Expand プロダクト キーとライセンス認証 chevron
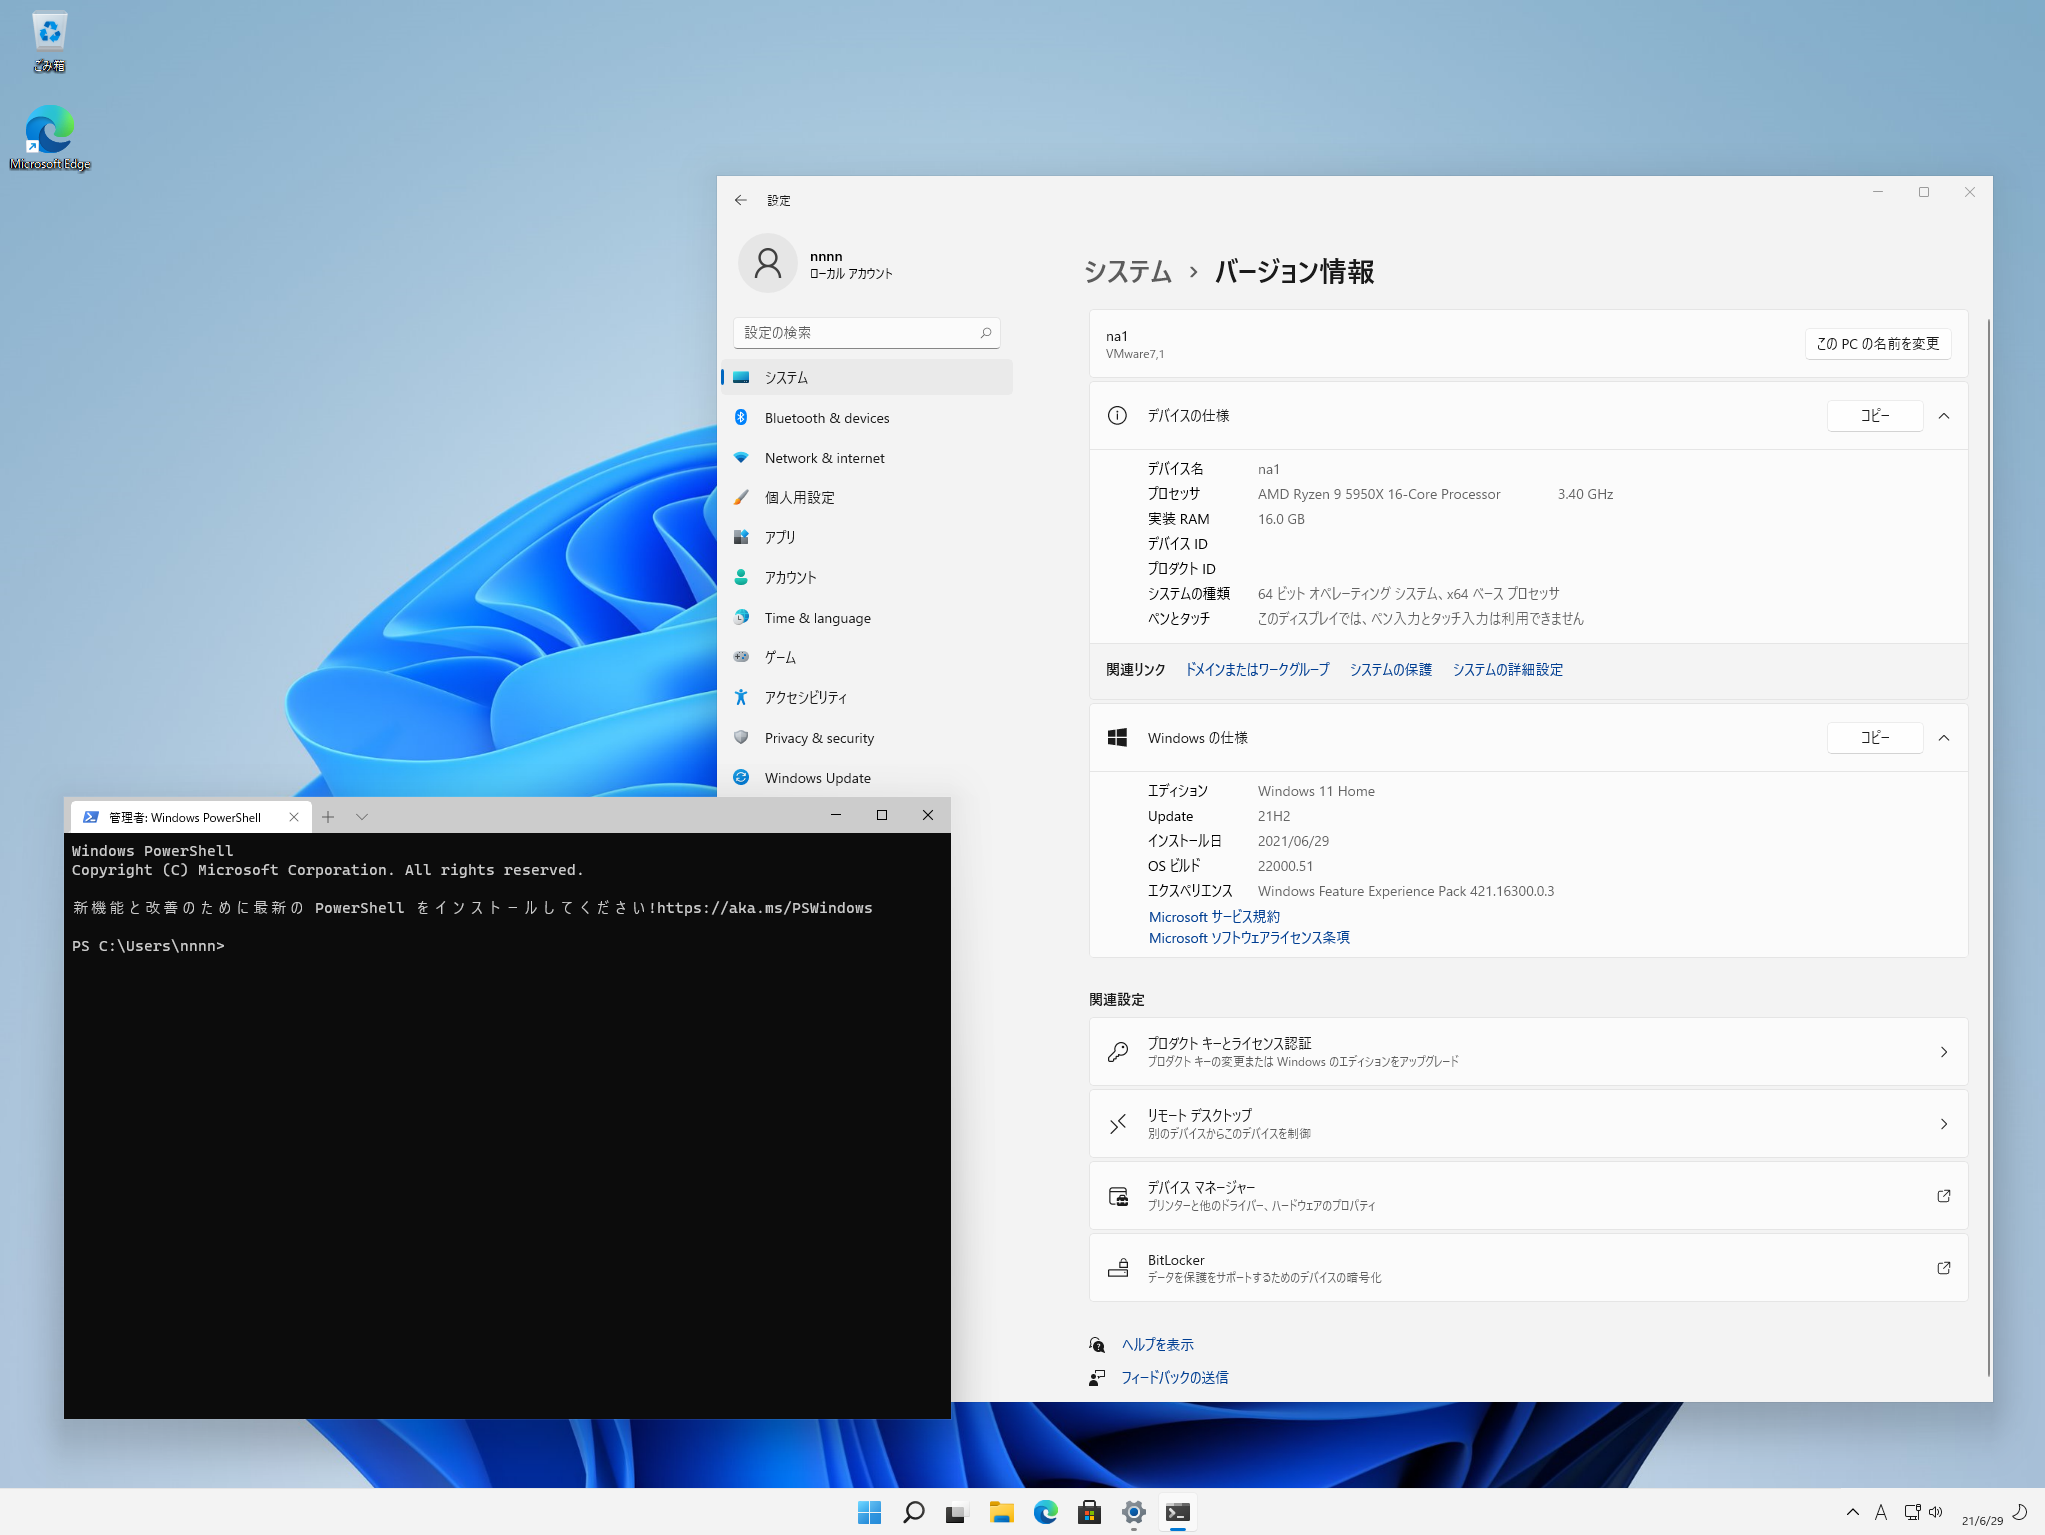The height and width of the screenshot is (1535, 2045). (x=1944, y=1052)
